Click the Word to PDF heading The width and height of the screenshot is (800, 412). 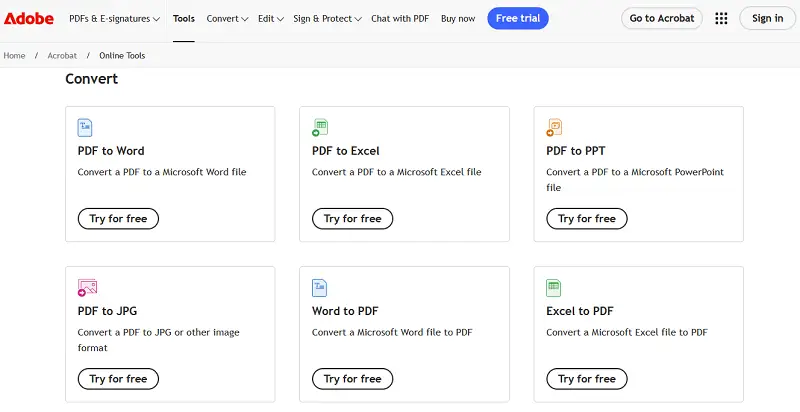pyautogui.click(x=345, y=311)
